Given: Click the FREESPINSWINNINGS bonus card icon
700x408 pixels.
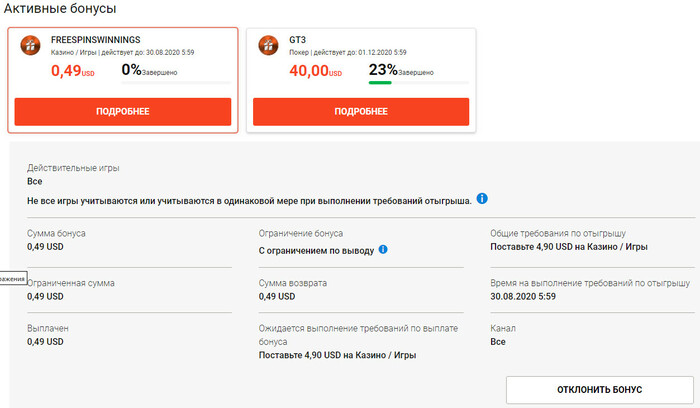Looking at the screenshot, I should tap(31, 45).
